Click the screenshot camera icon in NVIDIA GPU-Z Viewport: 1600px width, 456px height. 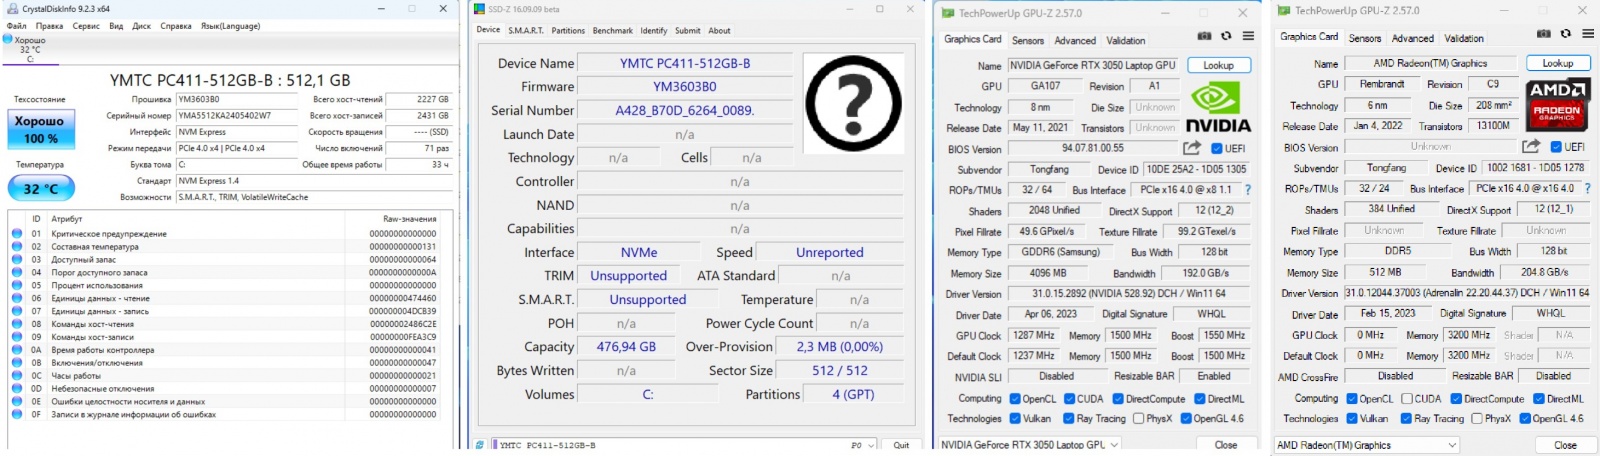[x=1205, y=36]
